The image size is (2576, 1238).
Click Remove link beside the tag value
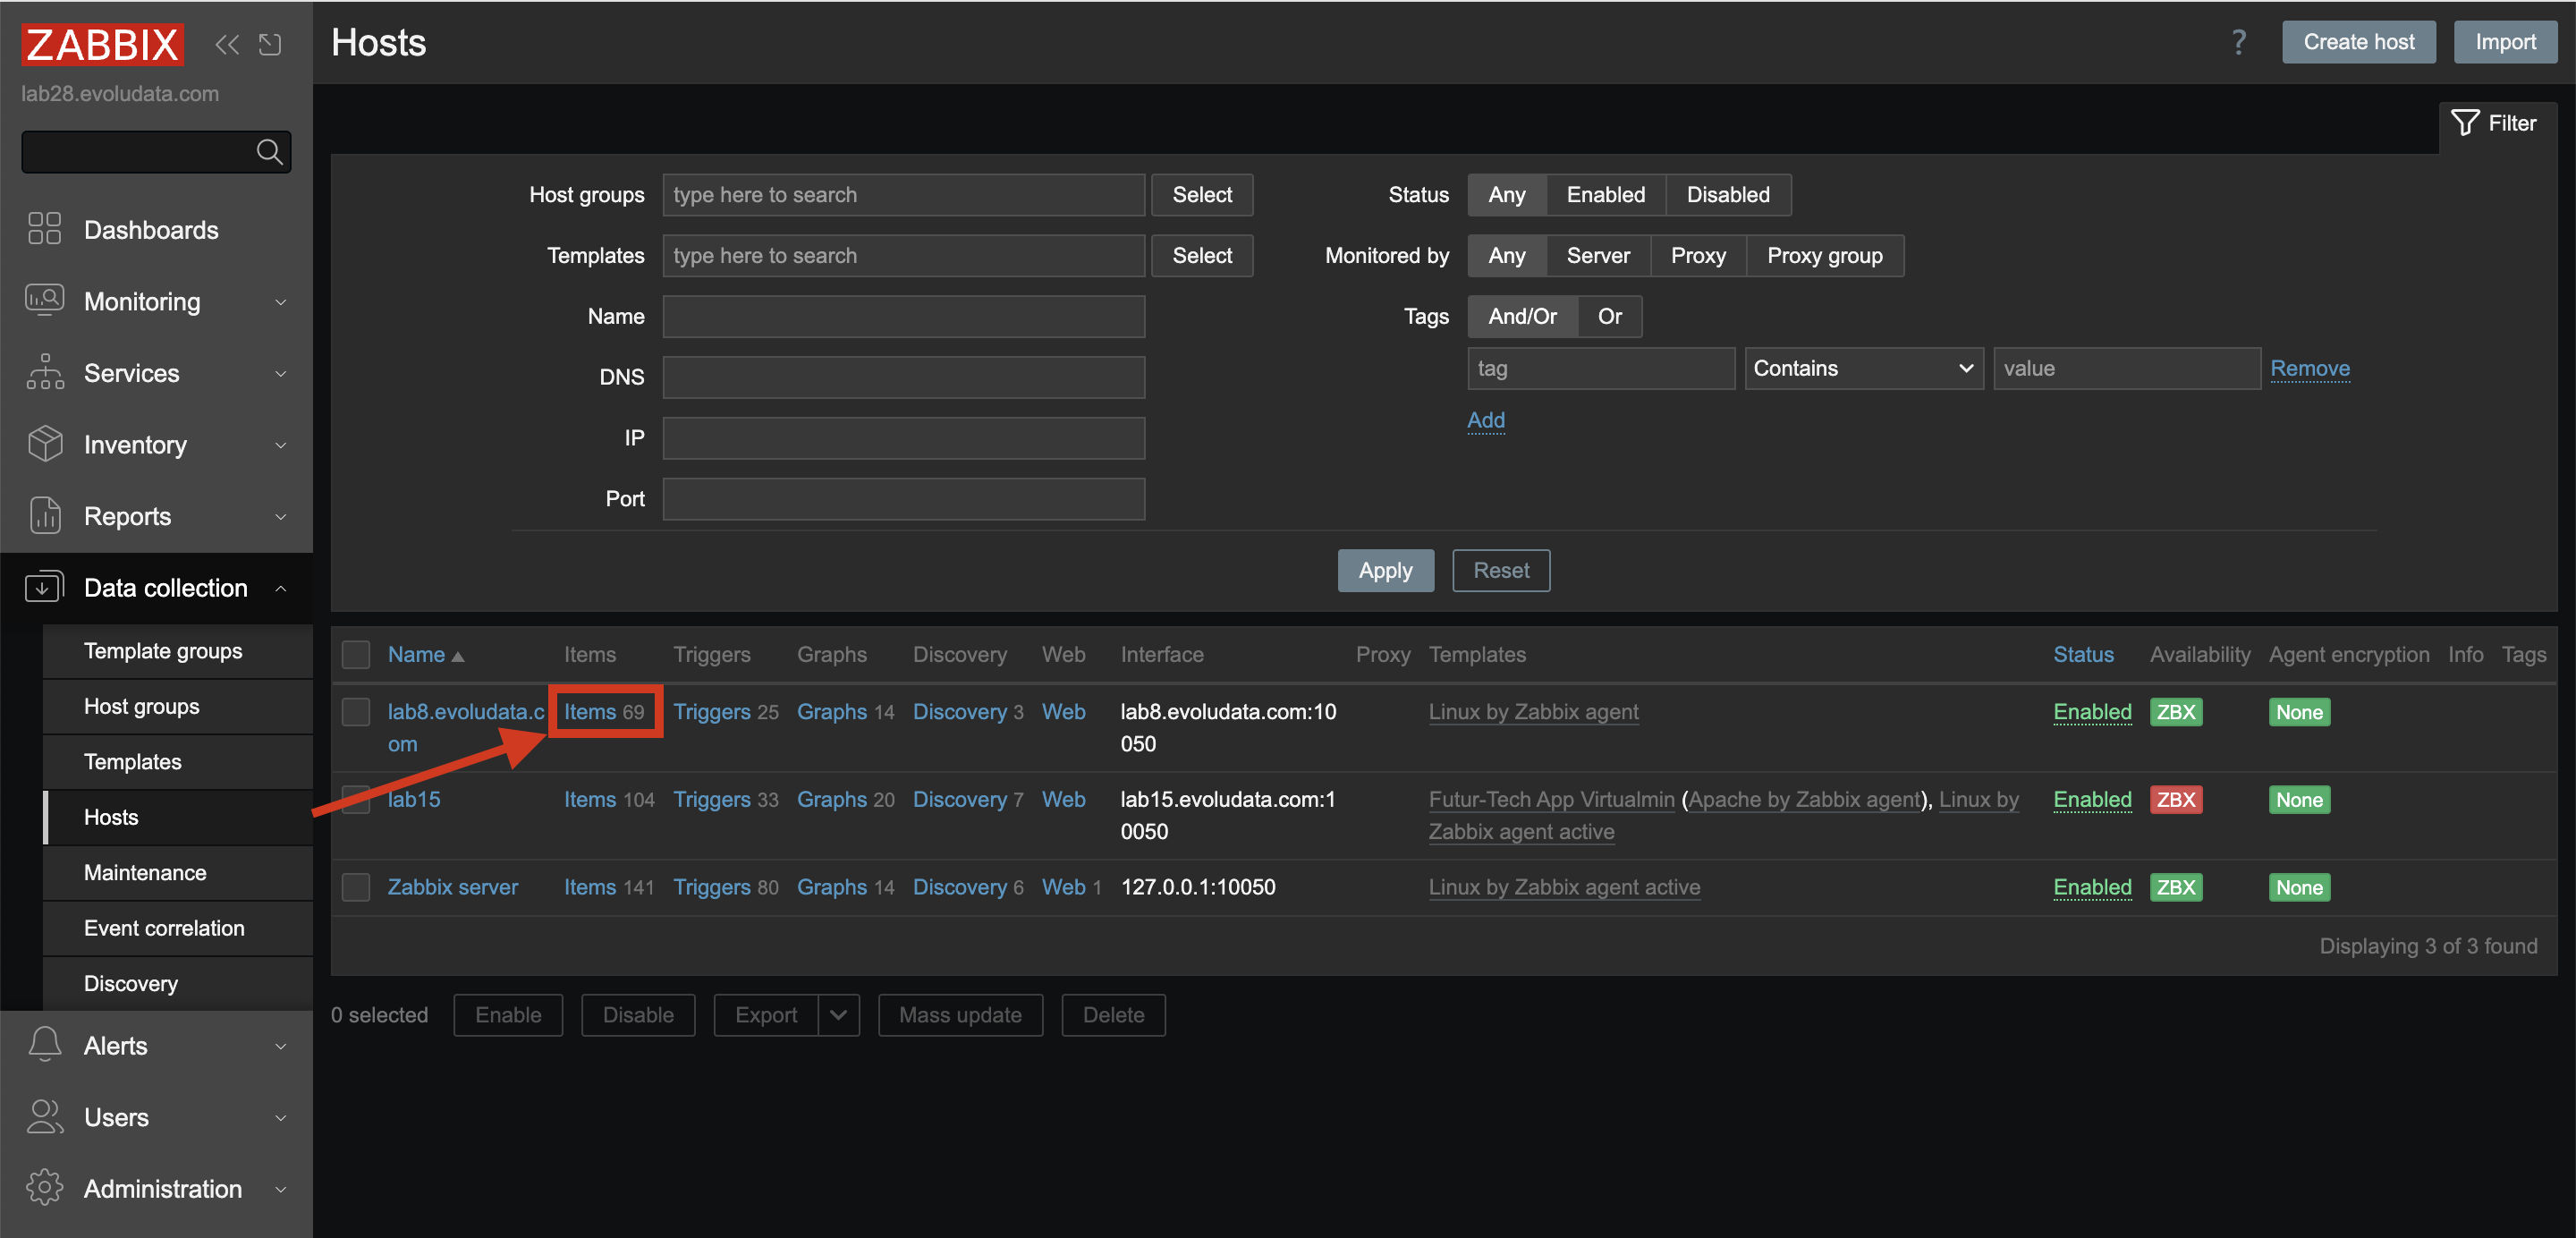pos(2310,368)
